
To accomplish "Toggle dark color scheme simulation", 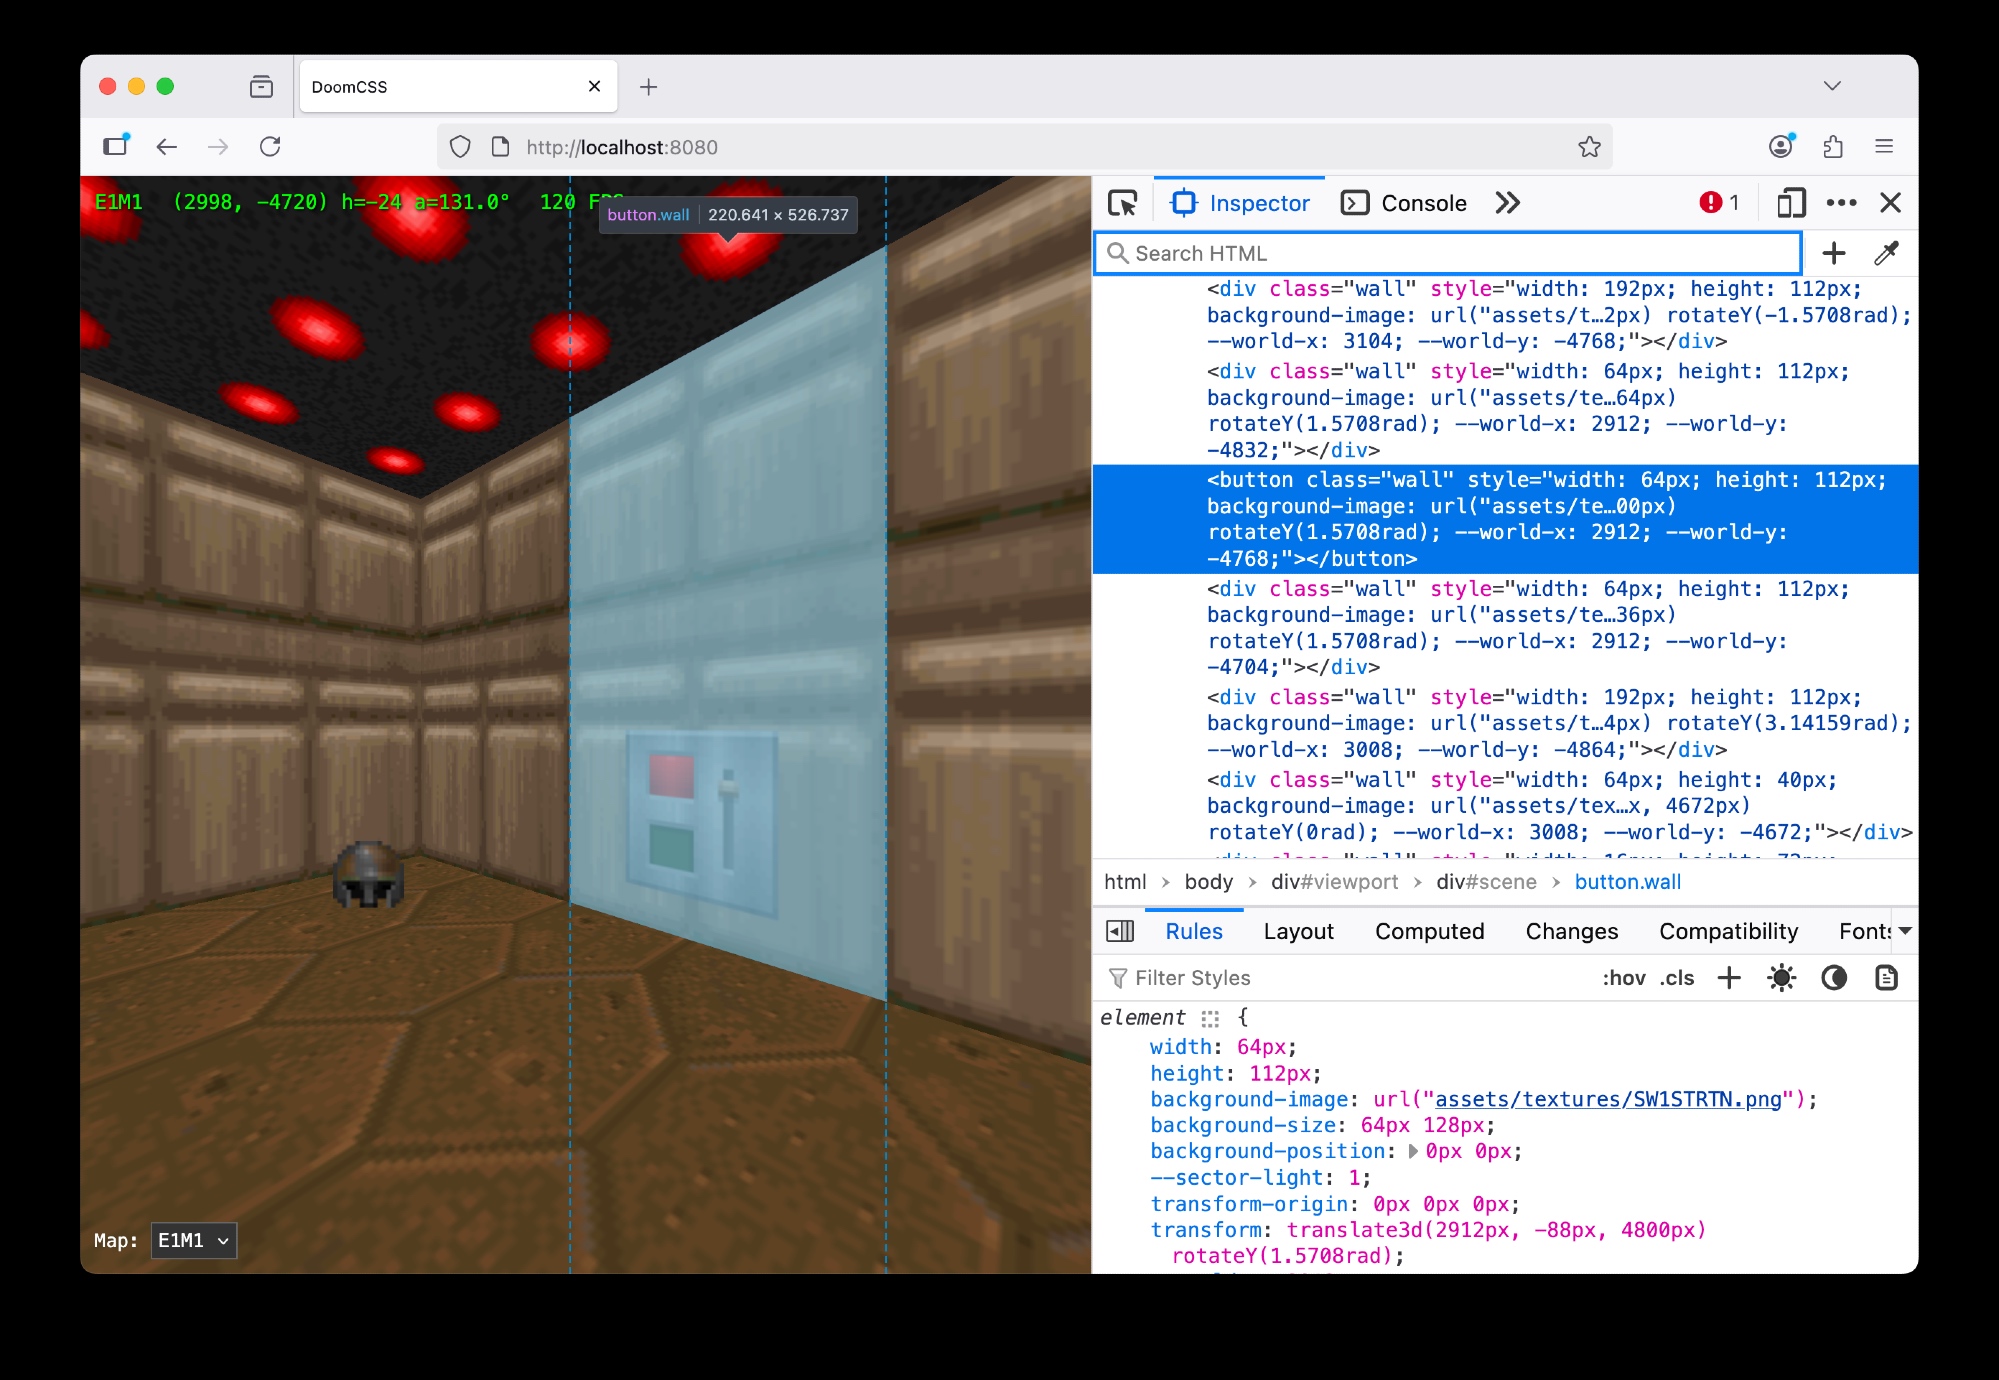I will tap(1834, 978).
